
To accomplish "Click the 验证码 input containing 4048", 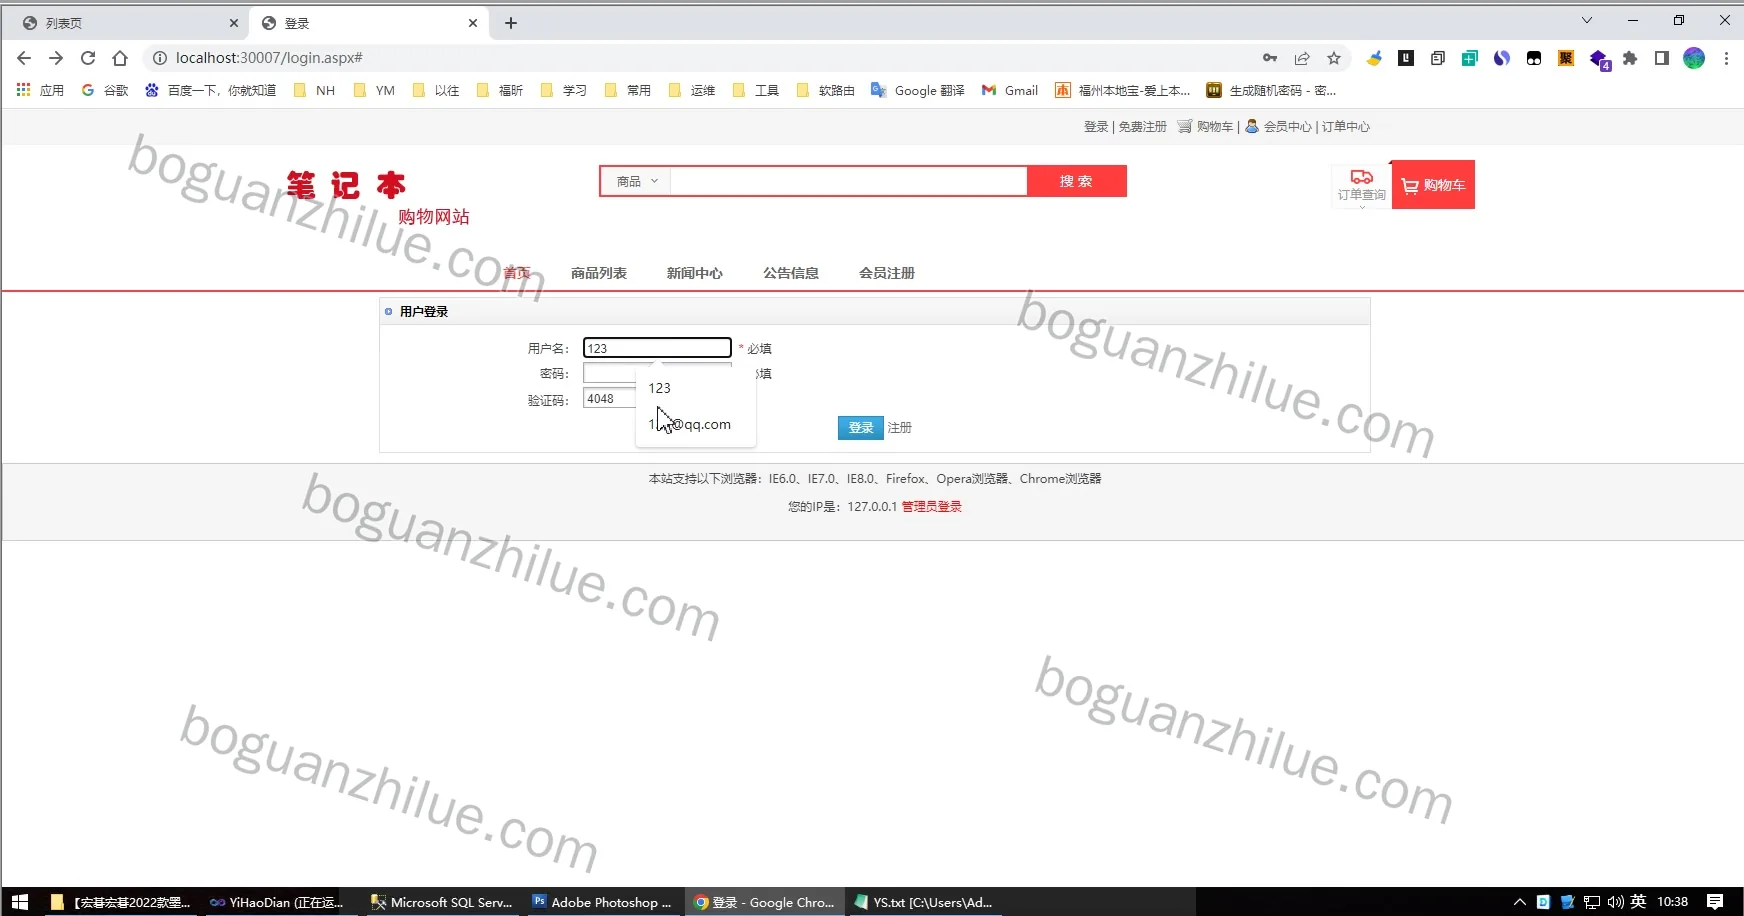I will click(609, 398).
